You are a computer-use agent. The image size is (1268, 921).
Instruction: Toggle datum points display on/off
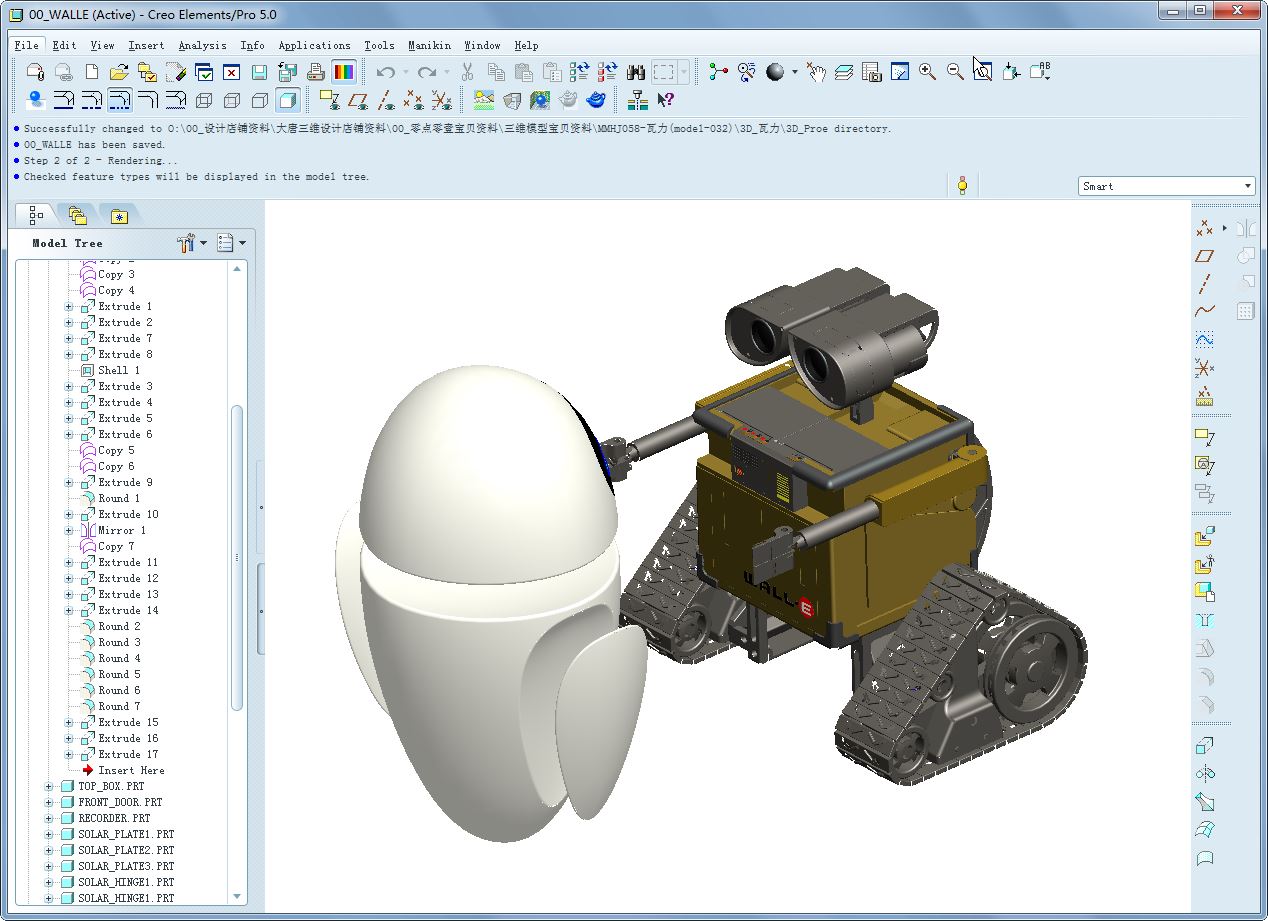tap(413, 100)
